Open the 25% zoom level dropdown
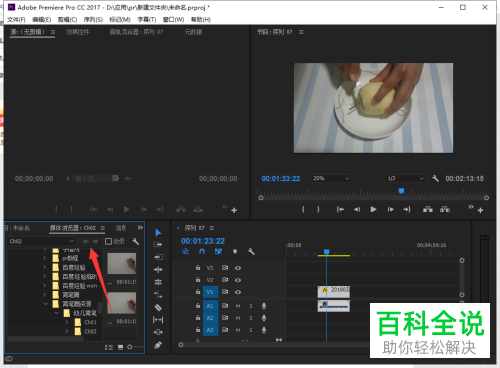This screenshot has height=368, width=500. 331,178
